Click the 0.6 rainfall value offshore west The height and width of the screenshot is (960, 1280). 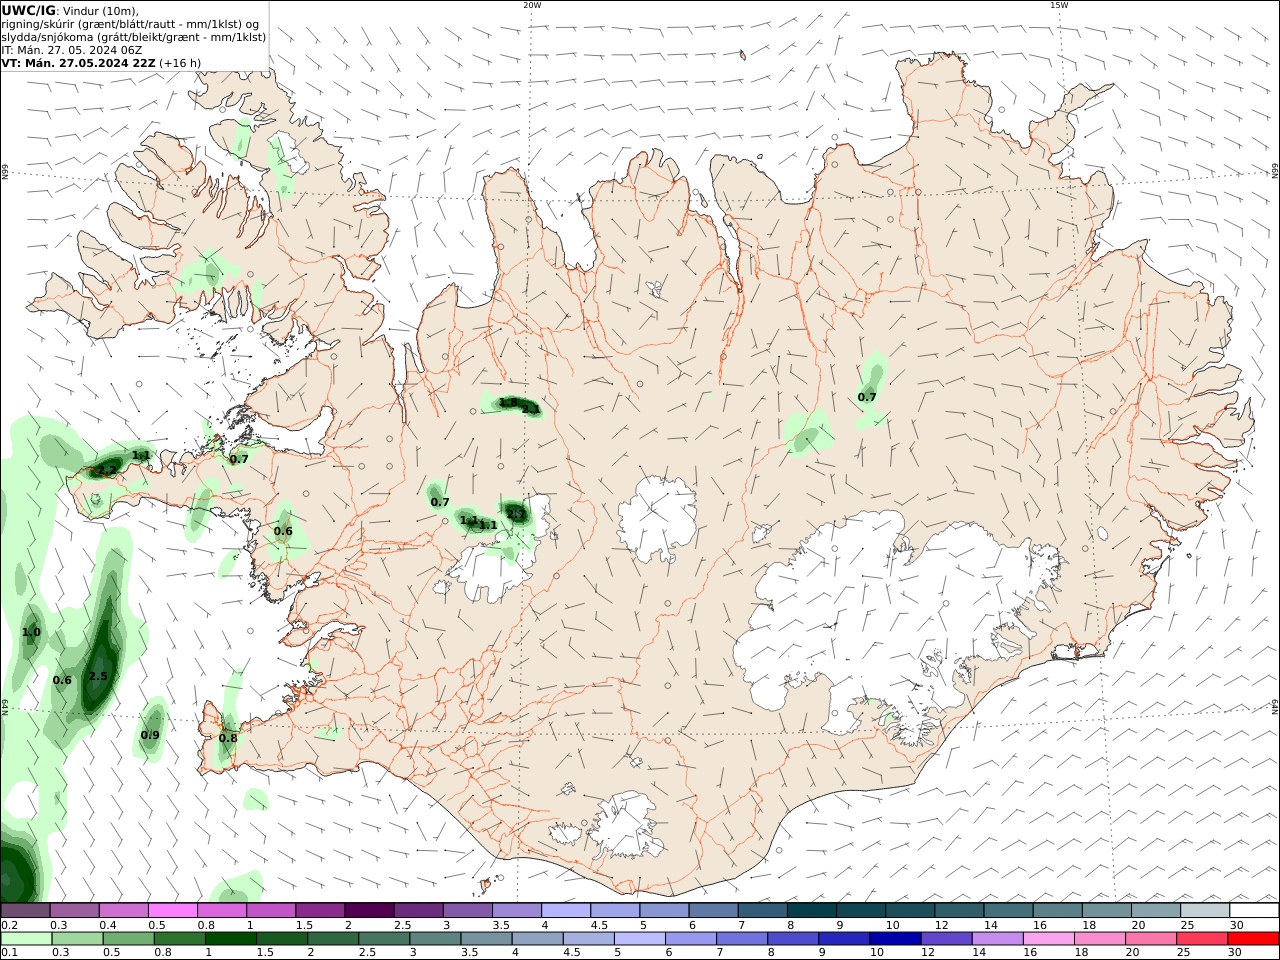coord(62,680)
